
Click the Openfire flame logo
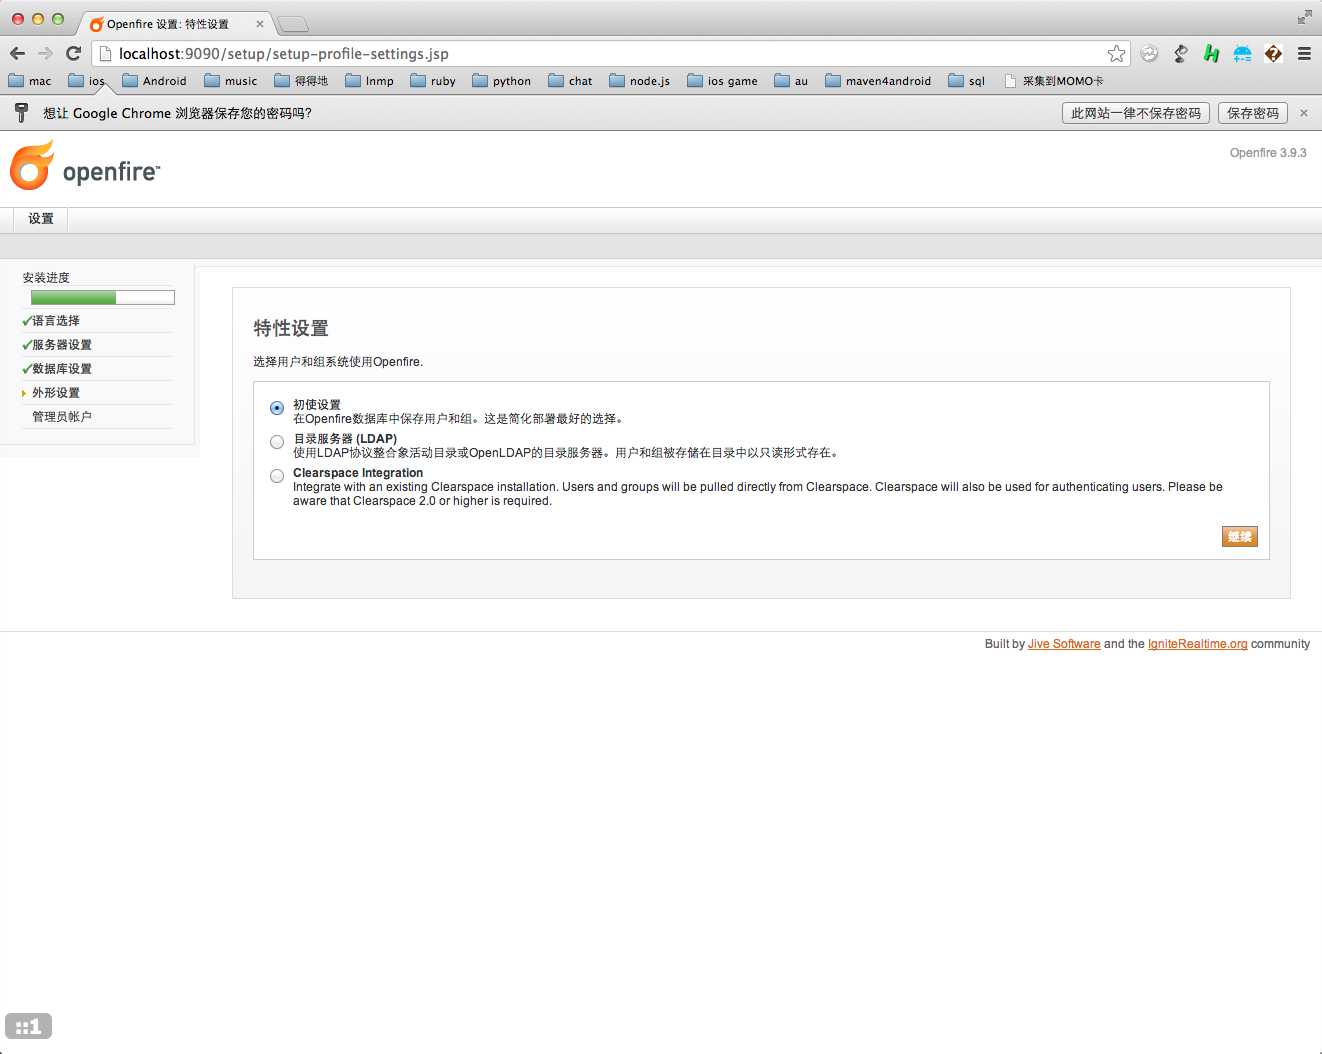coord(31,166)
